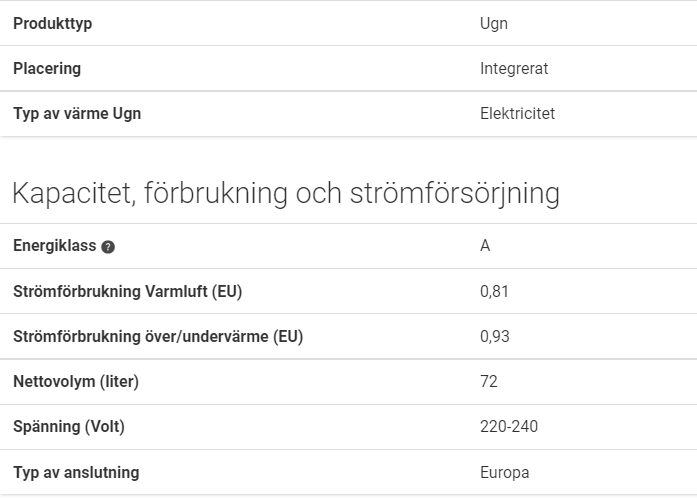Select the Energiklass label text
697x502 pixels.
[55, 245]
